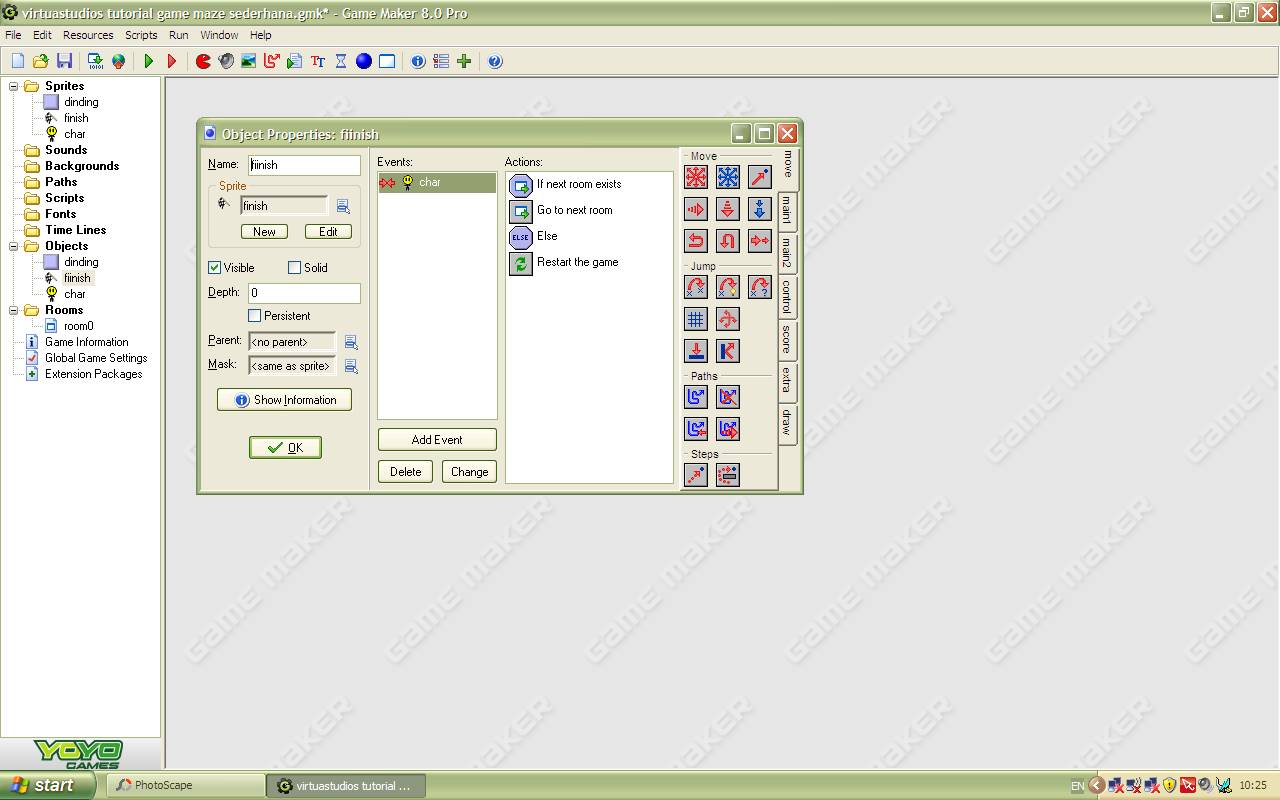1280x800 pixels.
Task: Open the Scripts menu
Action: [x=141, y=35]
